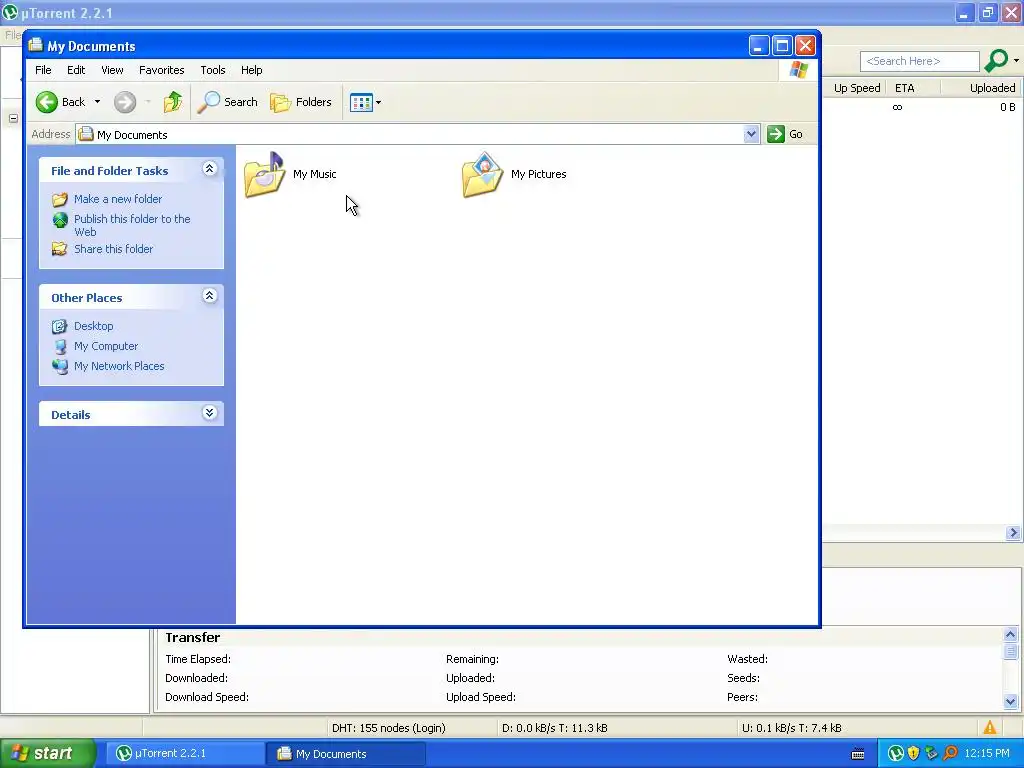Switch to µTorrent 2.2.1 taskbar button

coord(185,754)
